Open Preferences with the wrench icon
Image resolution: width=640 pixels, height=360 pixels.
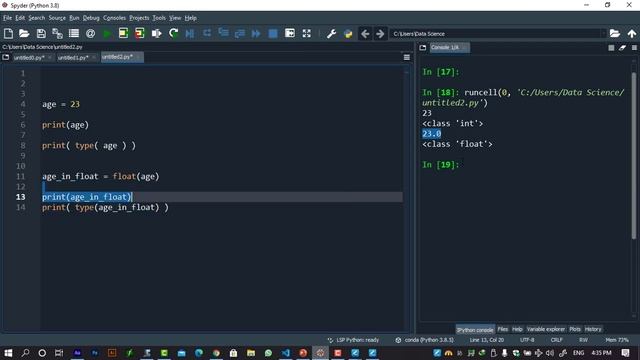pyautogui.click(x=331, y=33)
